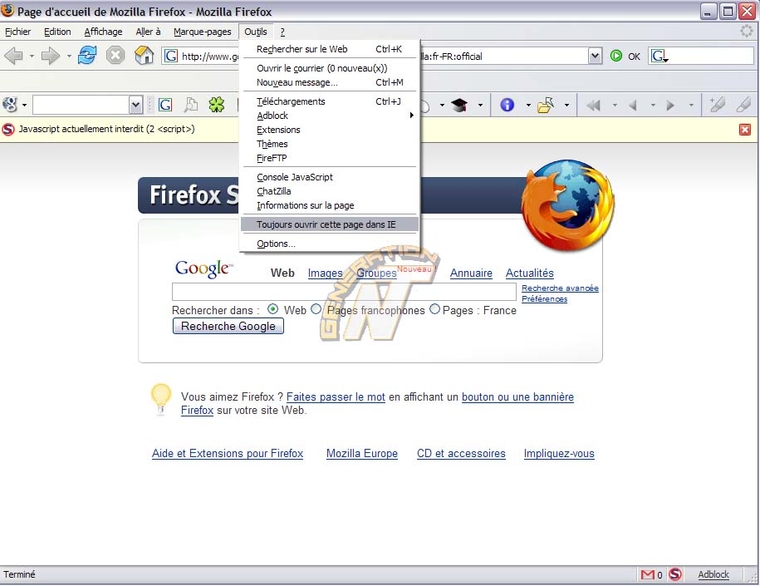
Task: Open the blue info icon dropdown arrow
Action: 528,105
